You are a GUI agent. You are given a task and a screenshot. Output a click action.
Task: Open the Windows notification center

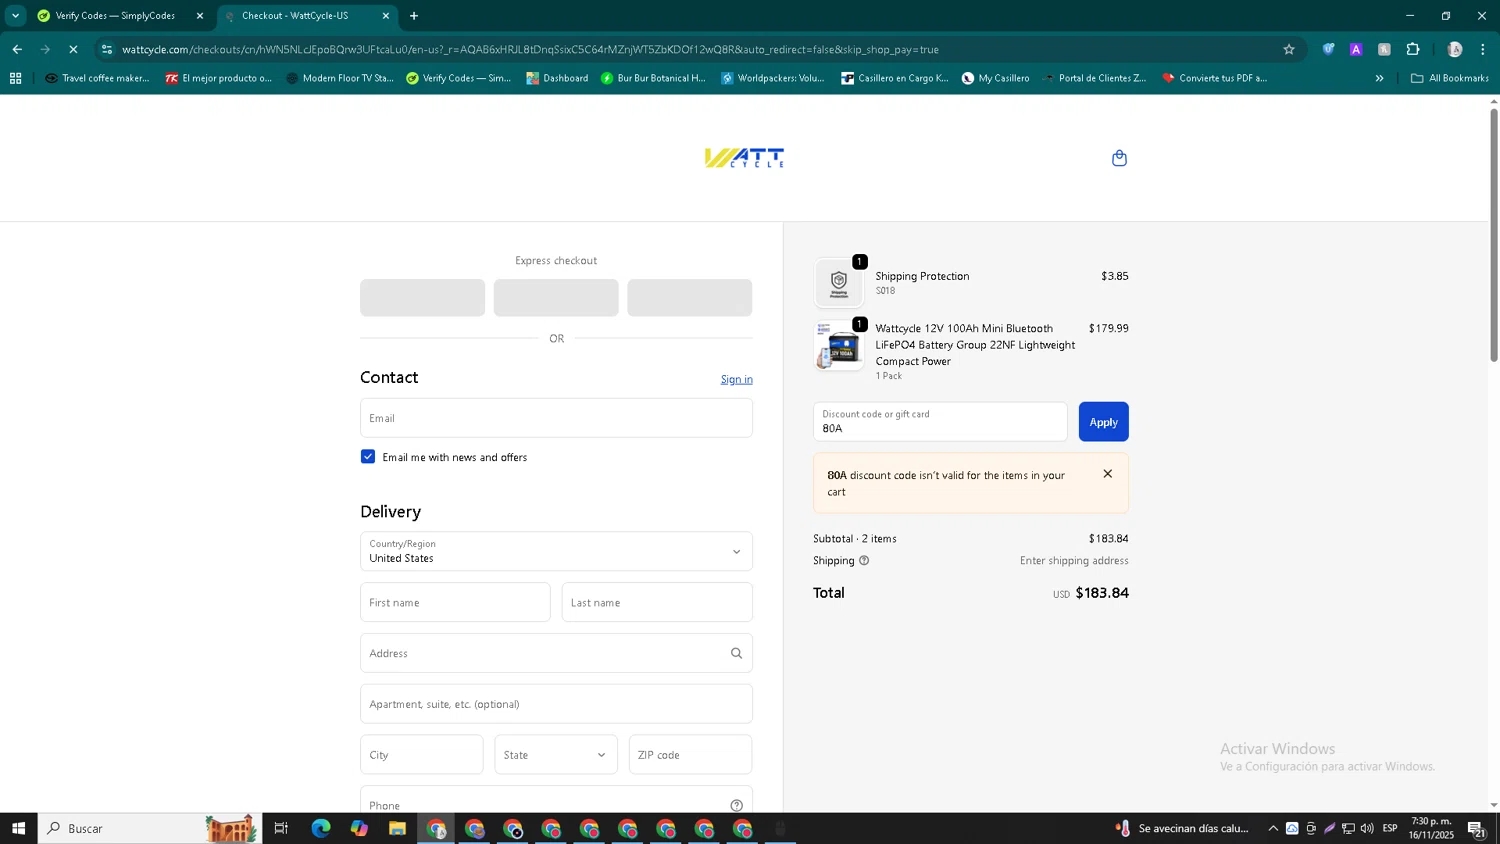click(1476, 828)
